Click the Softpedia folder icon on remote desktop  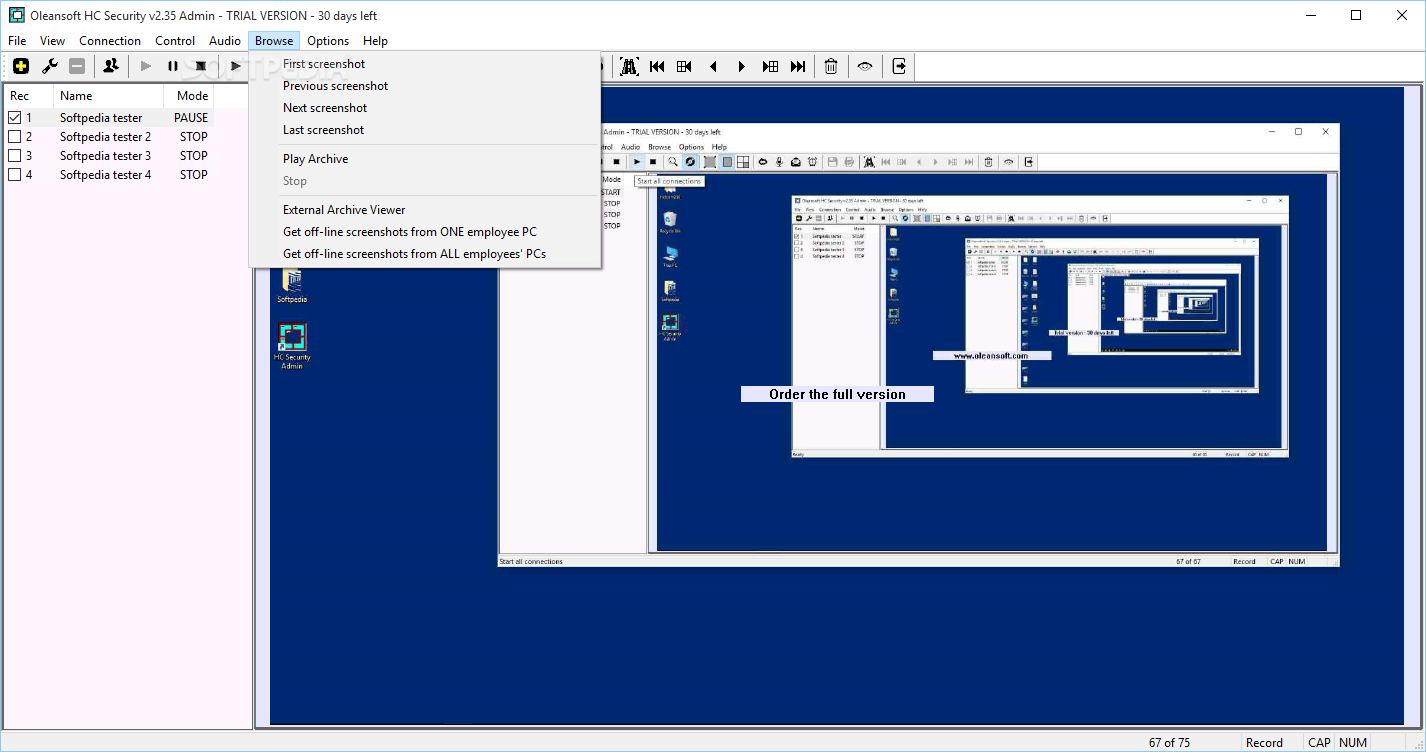[292, 283]
